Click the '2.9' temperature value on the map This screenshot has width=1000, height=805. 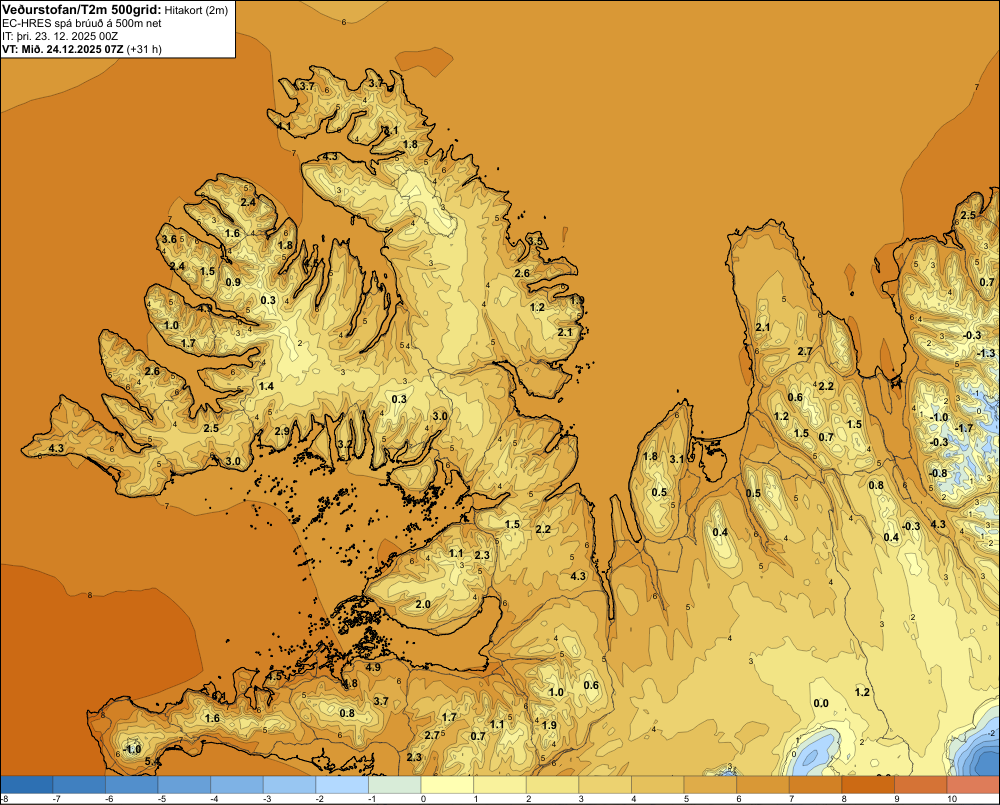click(x=282, y=431)
